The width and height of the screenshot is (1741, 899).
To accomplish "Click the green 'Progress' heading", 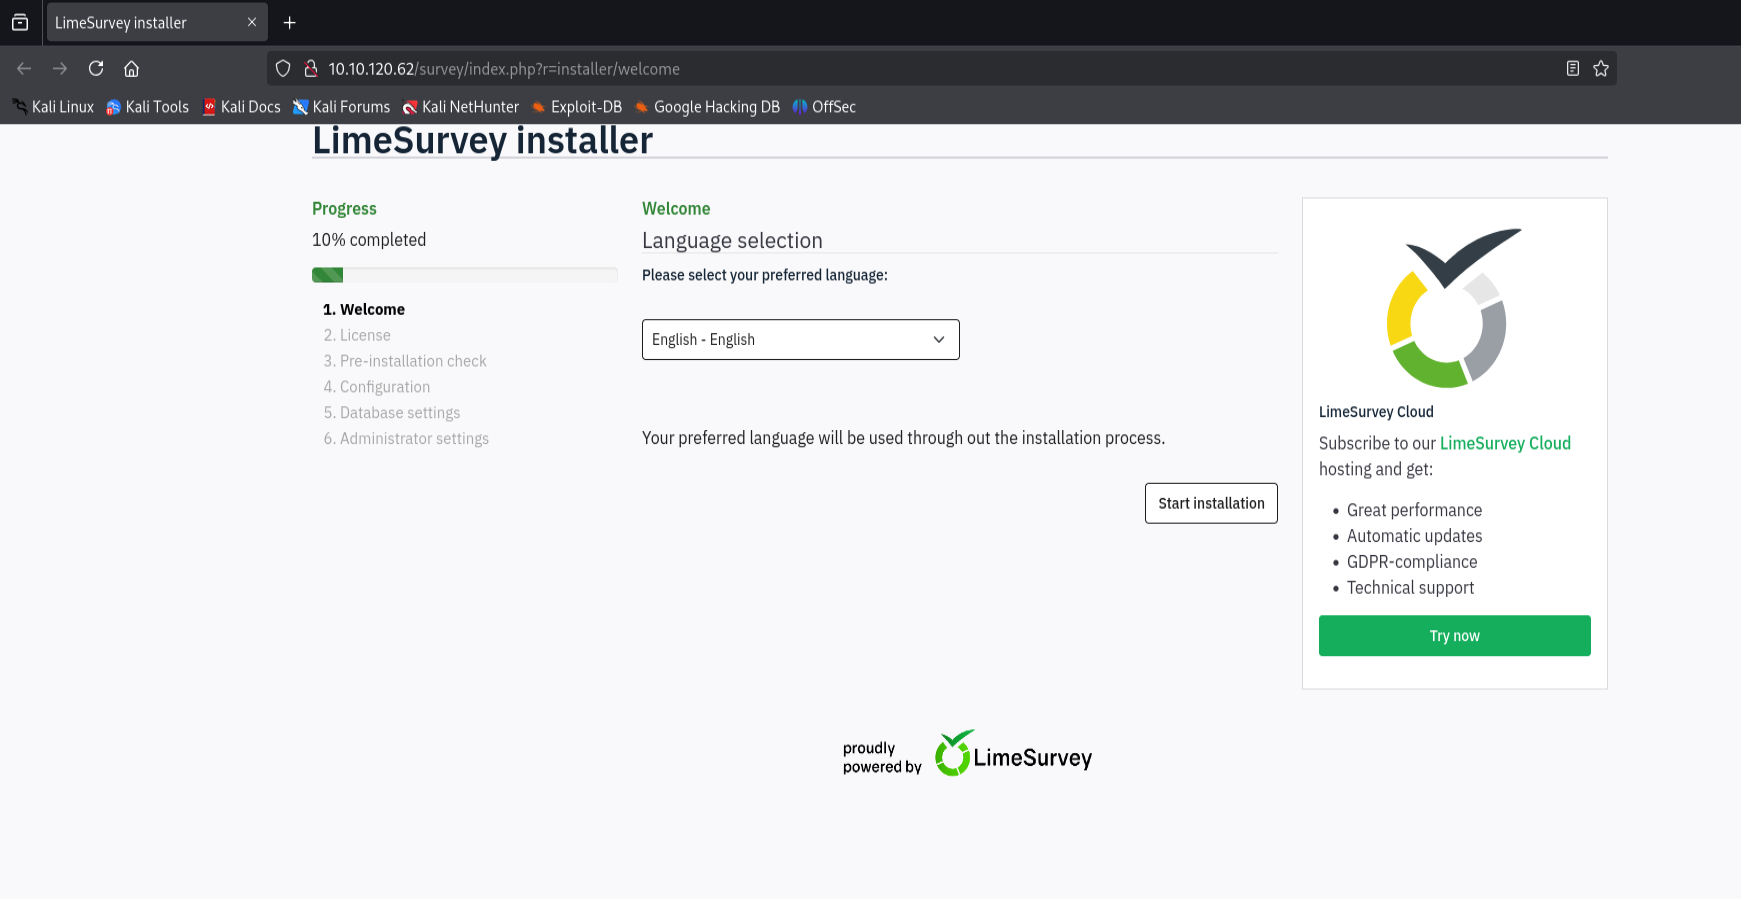I will pos(344,209).
